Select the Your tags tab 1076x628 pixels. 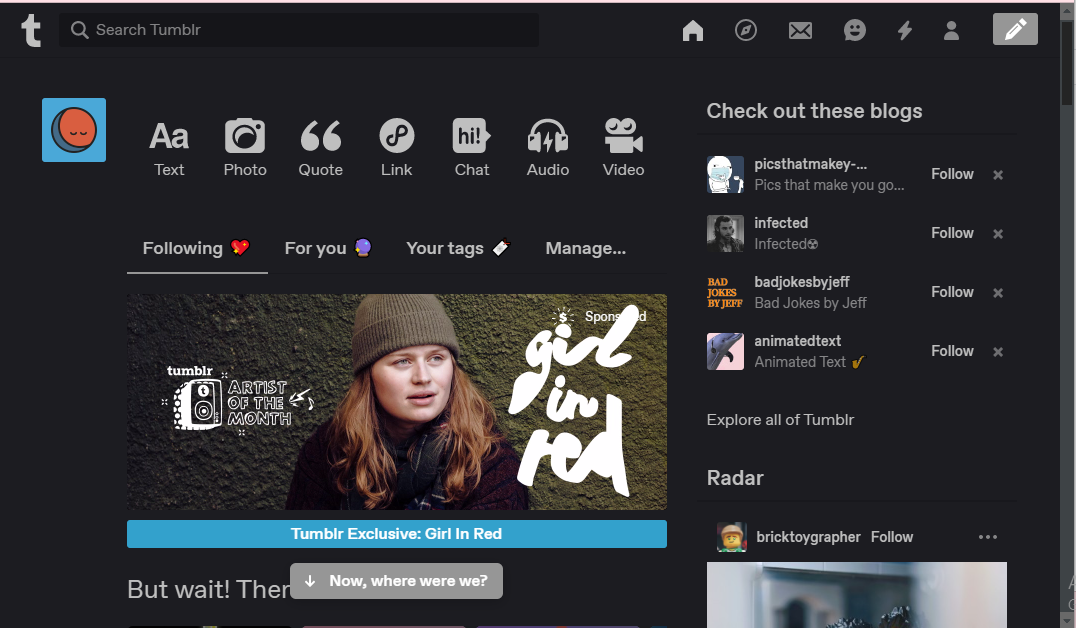click(457, 248)
